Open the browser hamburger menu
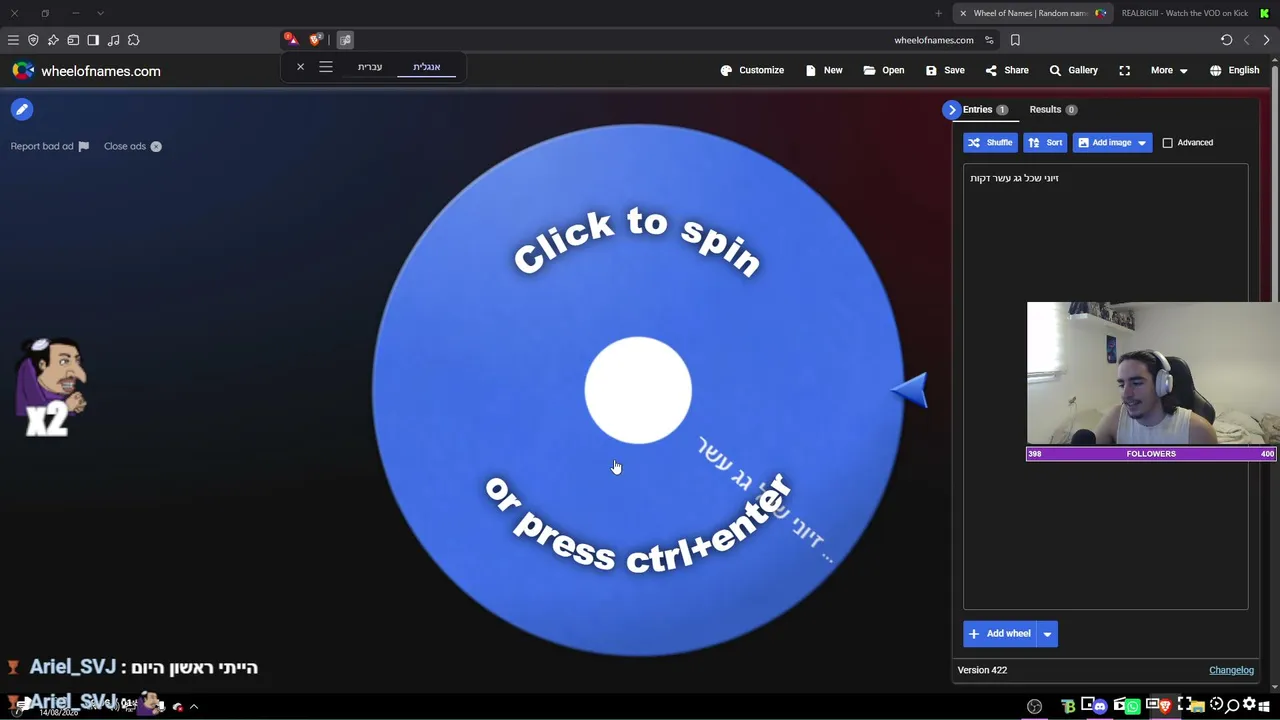The height and width of the screenshot is (720, 1280). (13, 40)
